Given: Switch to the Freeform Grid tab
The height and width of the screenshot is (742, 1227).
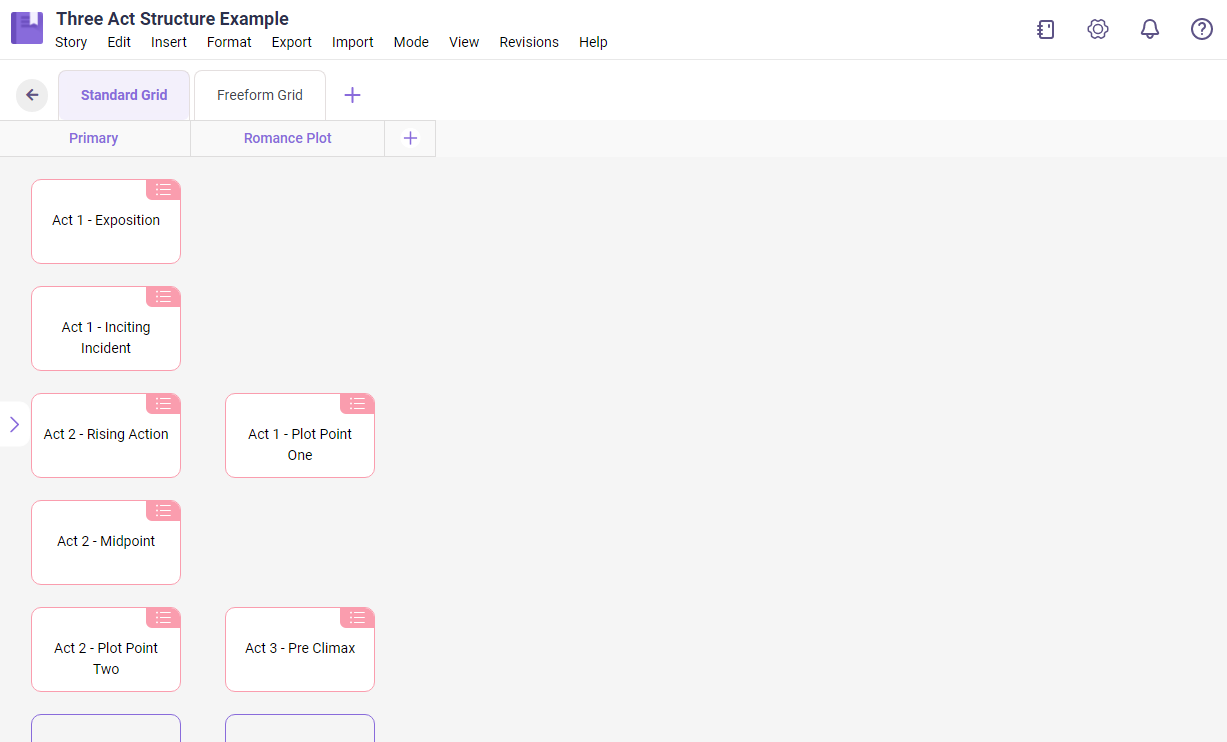Looking at the screenshot, I should tap(260, 95).
